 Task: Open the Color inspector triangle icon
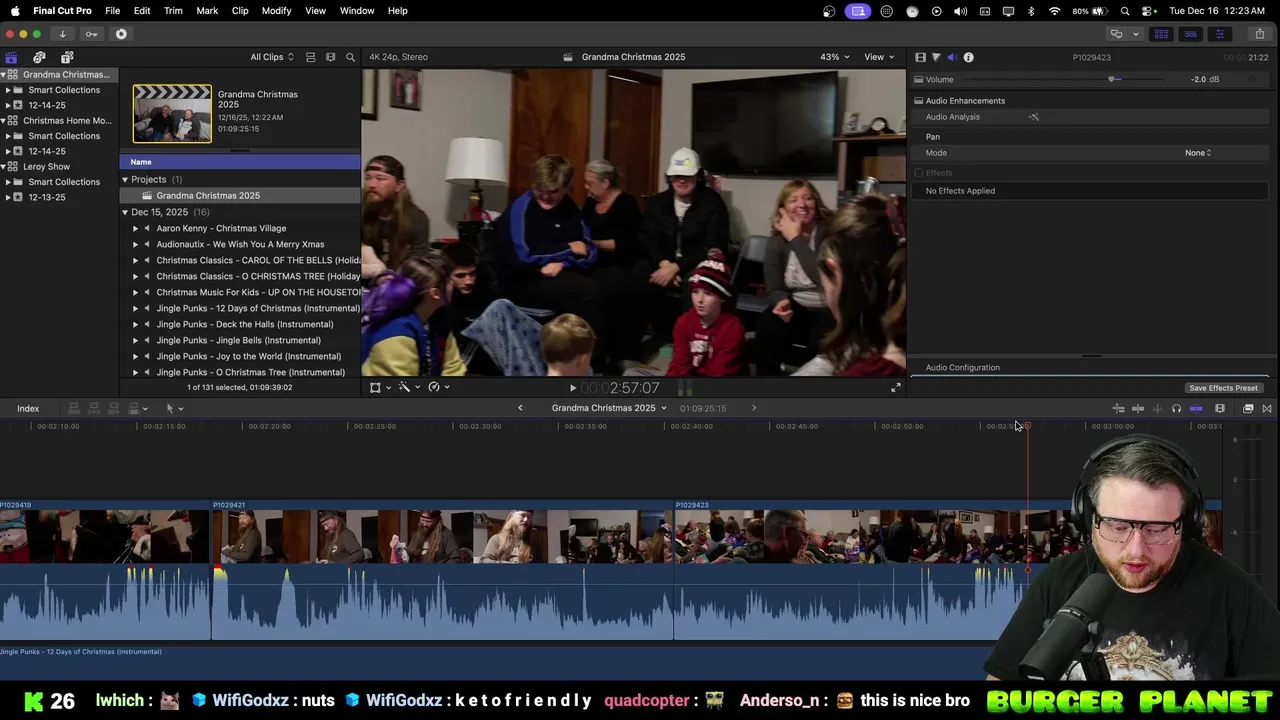click(x=936, y=57)
